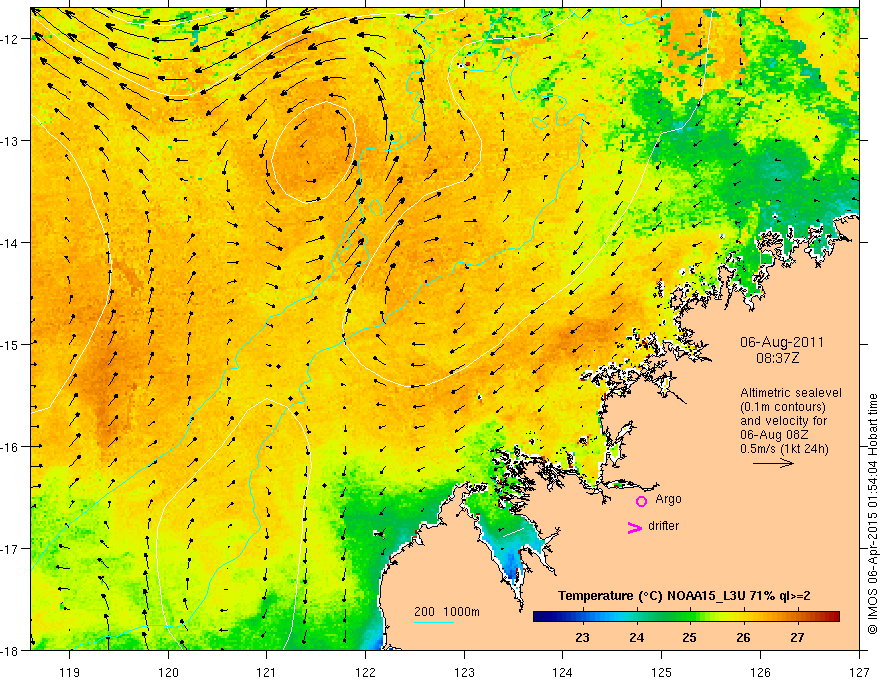
Task: Click the -12 latitude axis label
Action: (10, 39)
